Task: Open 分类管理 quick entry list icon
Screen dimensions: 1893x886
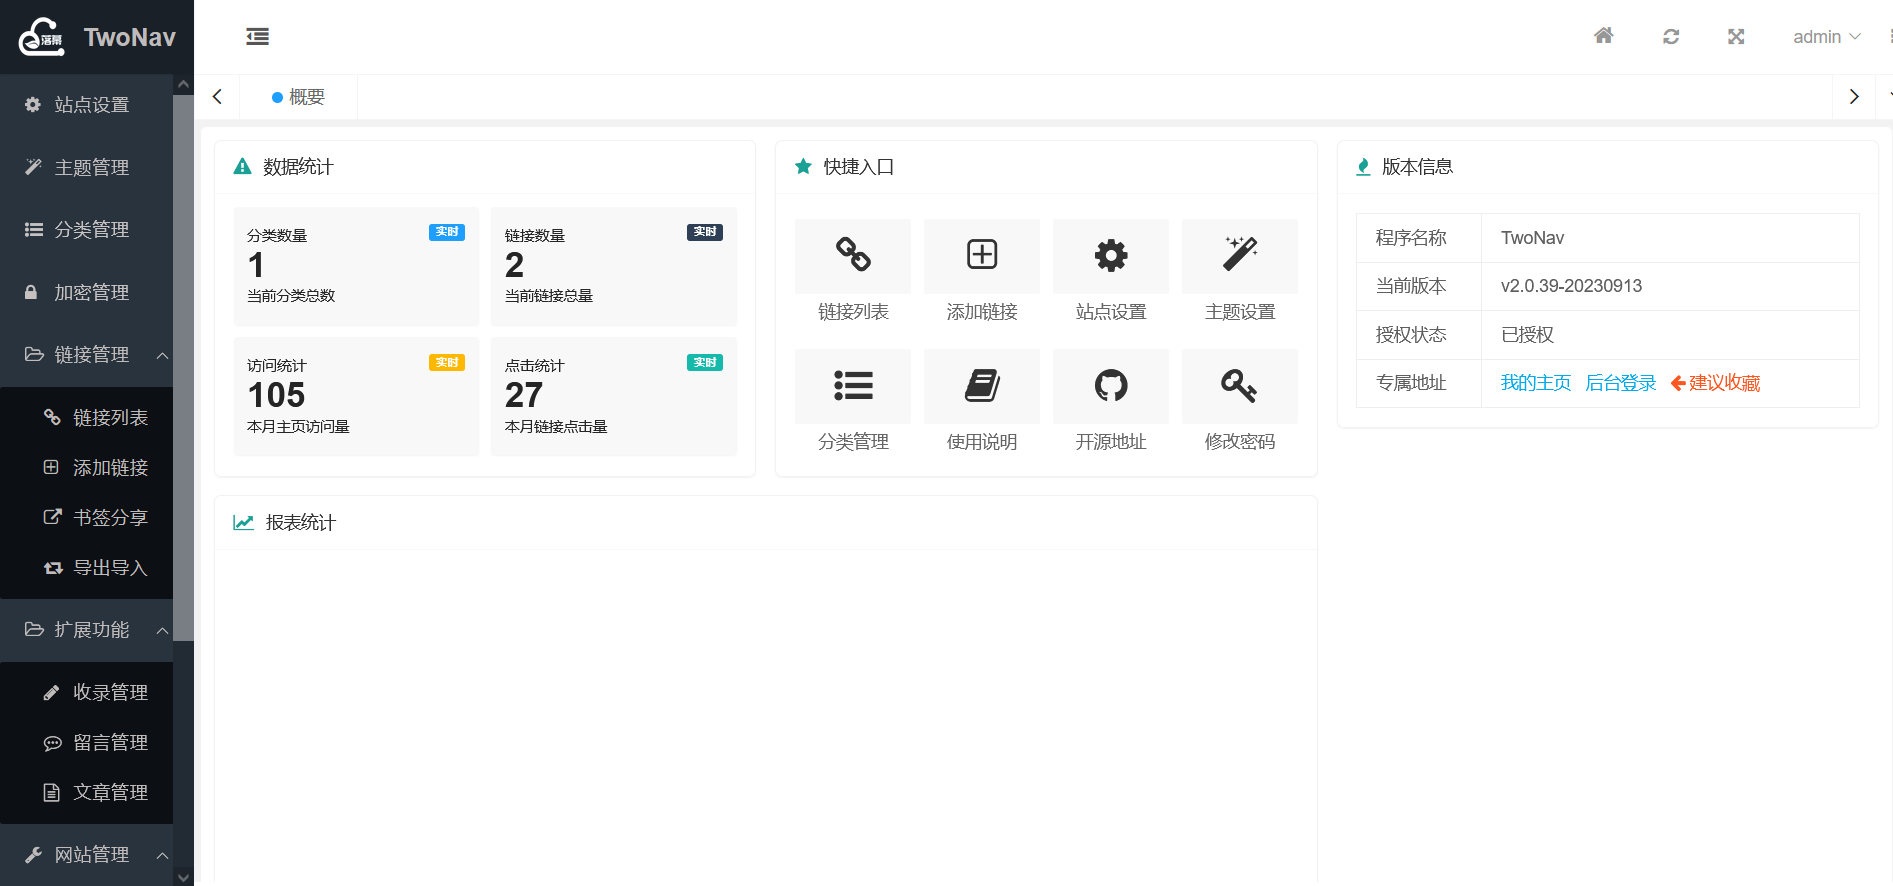Action: pyautogui.click(x=853, y=386)
